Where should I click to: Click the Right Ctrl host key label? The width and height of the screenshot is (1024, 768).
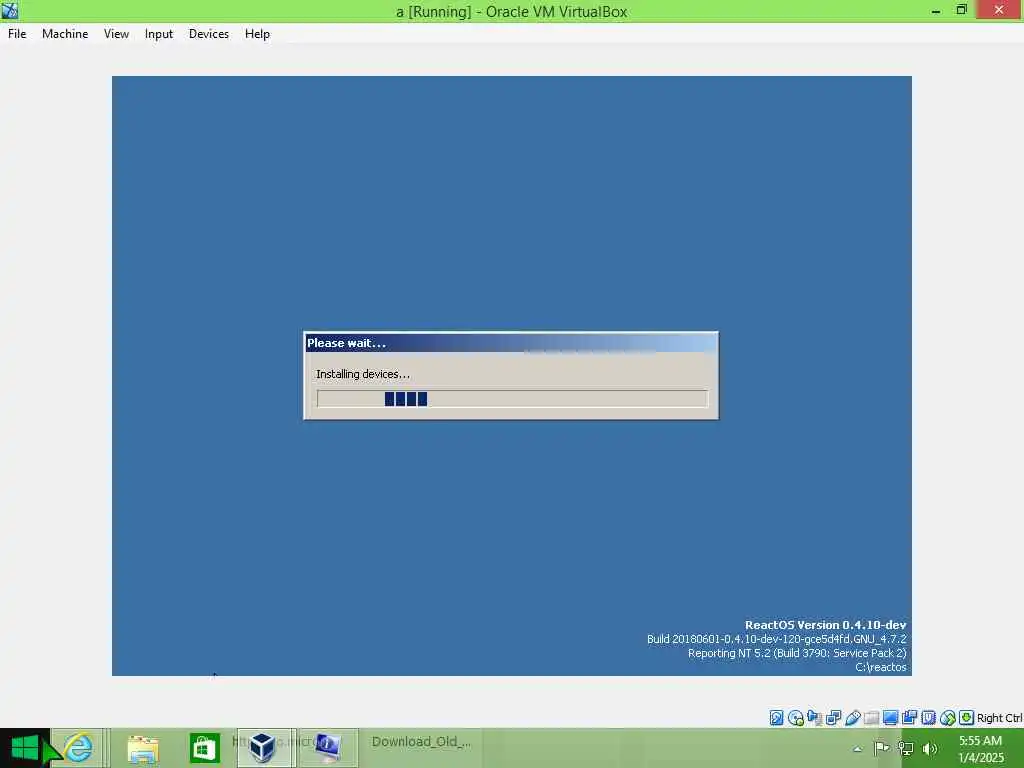point(999,718)
